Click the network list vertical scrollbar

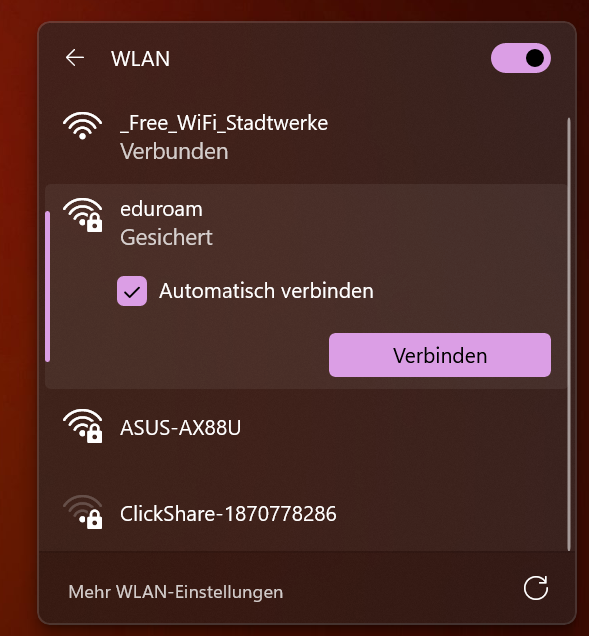[x=569, y=334]
